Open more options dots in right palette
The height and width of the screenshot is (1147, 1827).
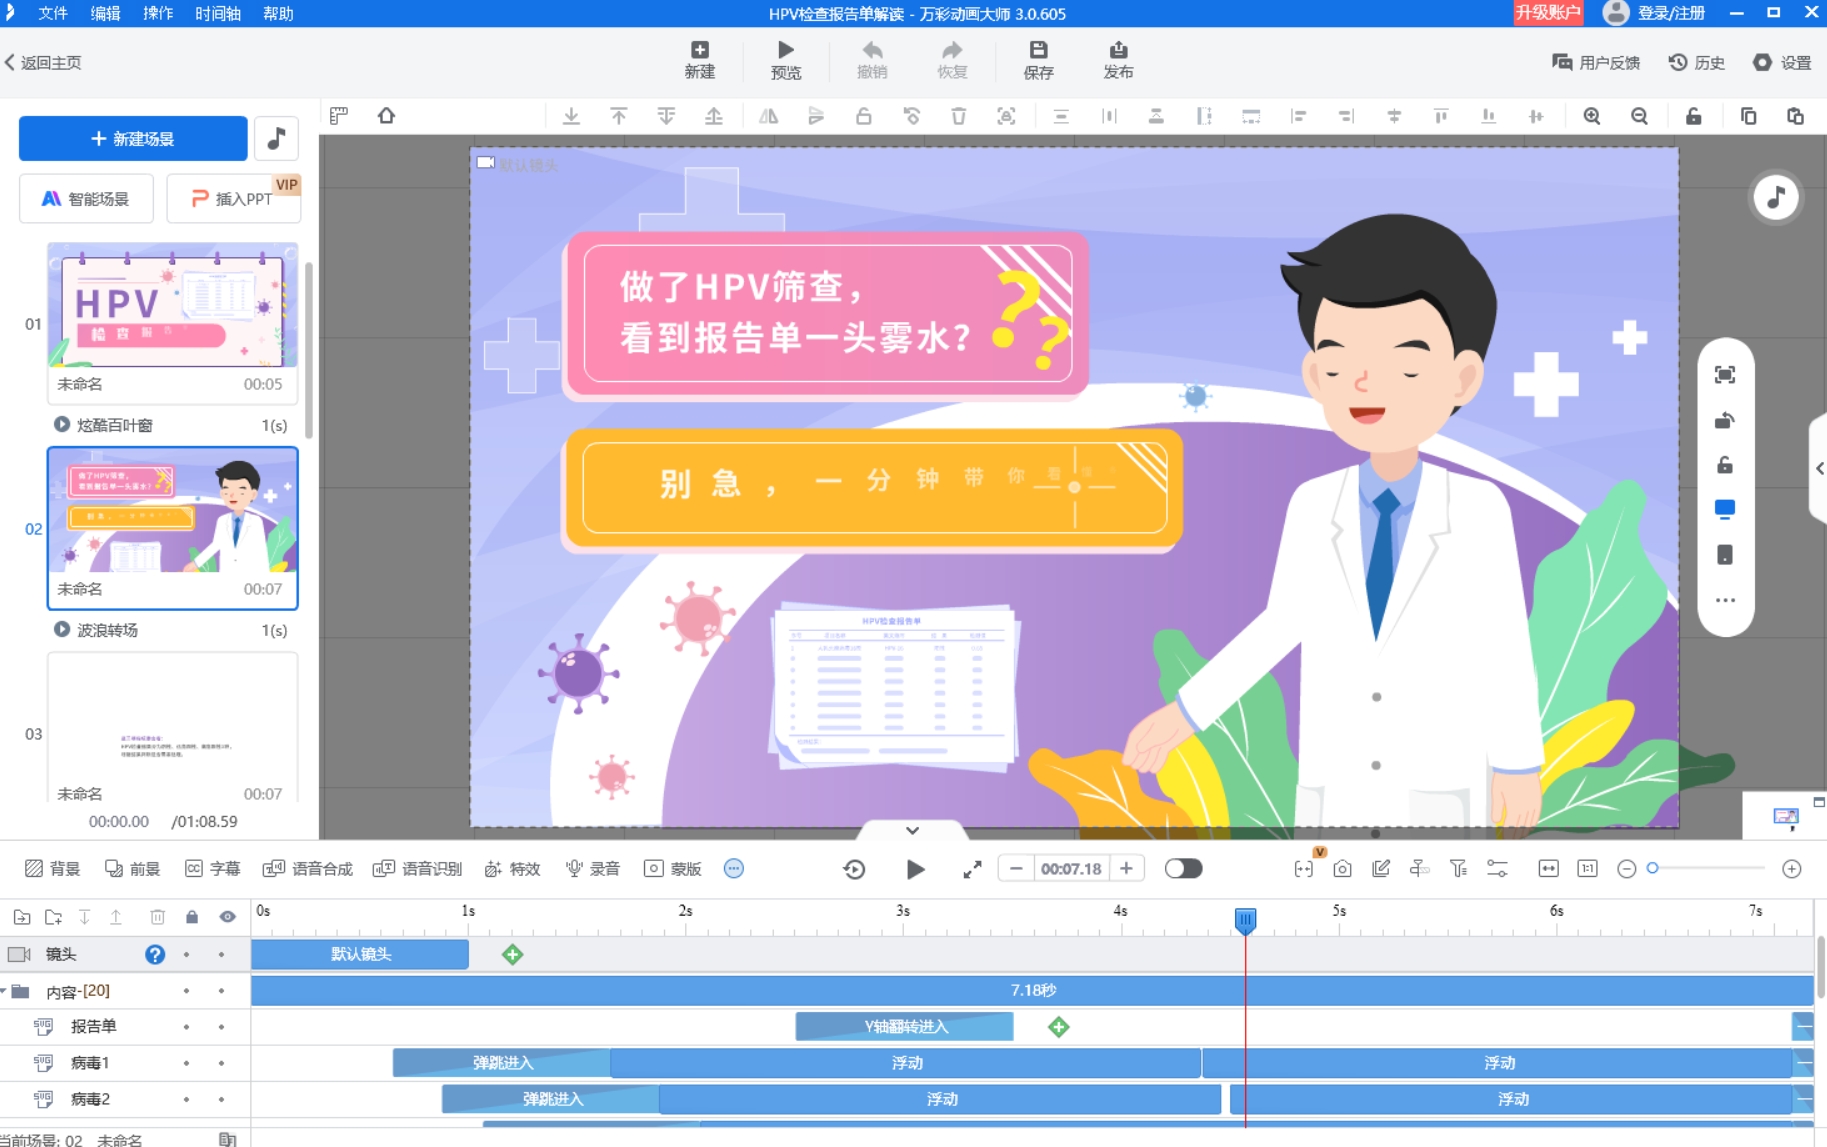tap(1724, 600)
